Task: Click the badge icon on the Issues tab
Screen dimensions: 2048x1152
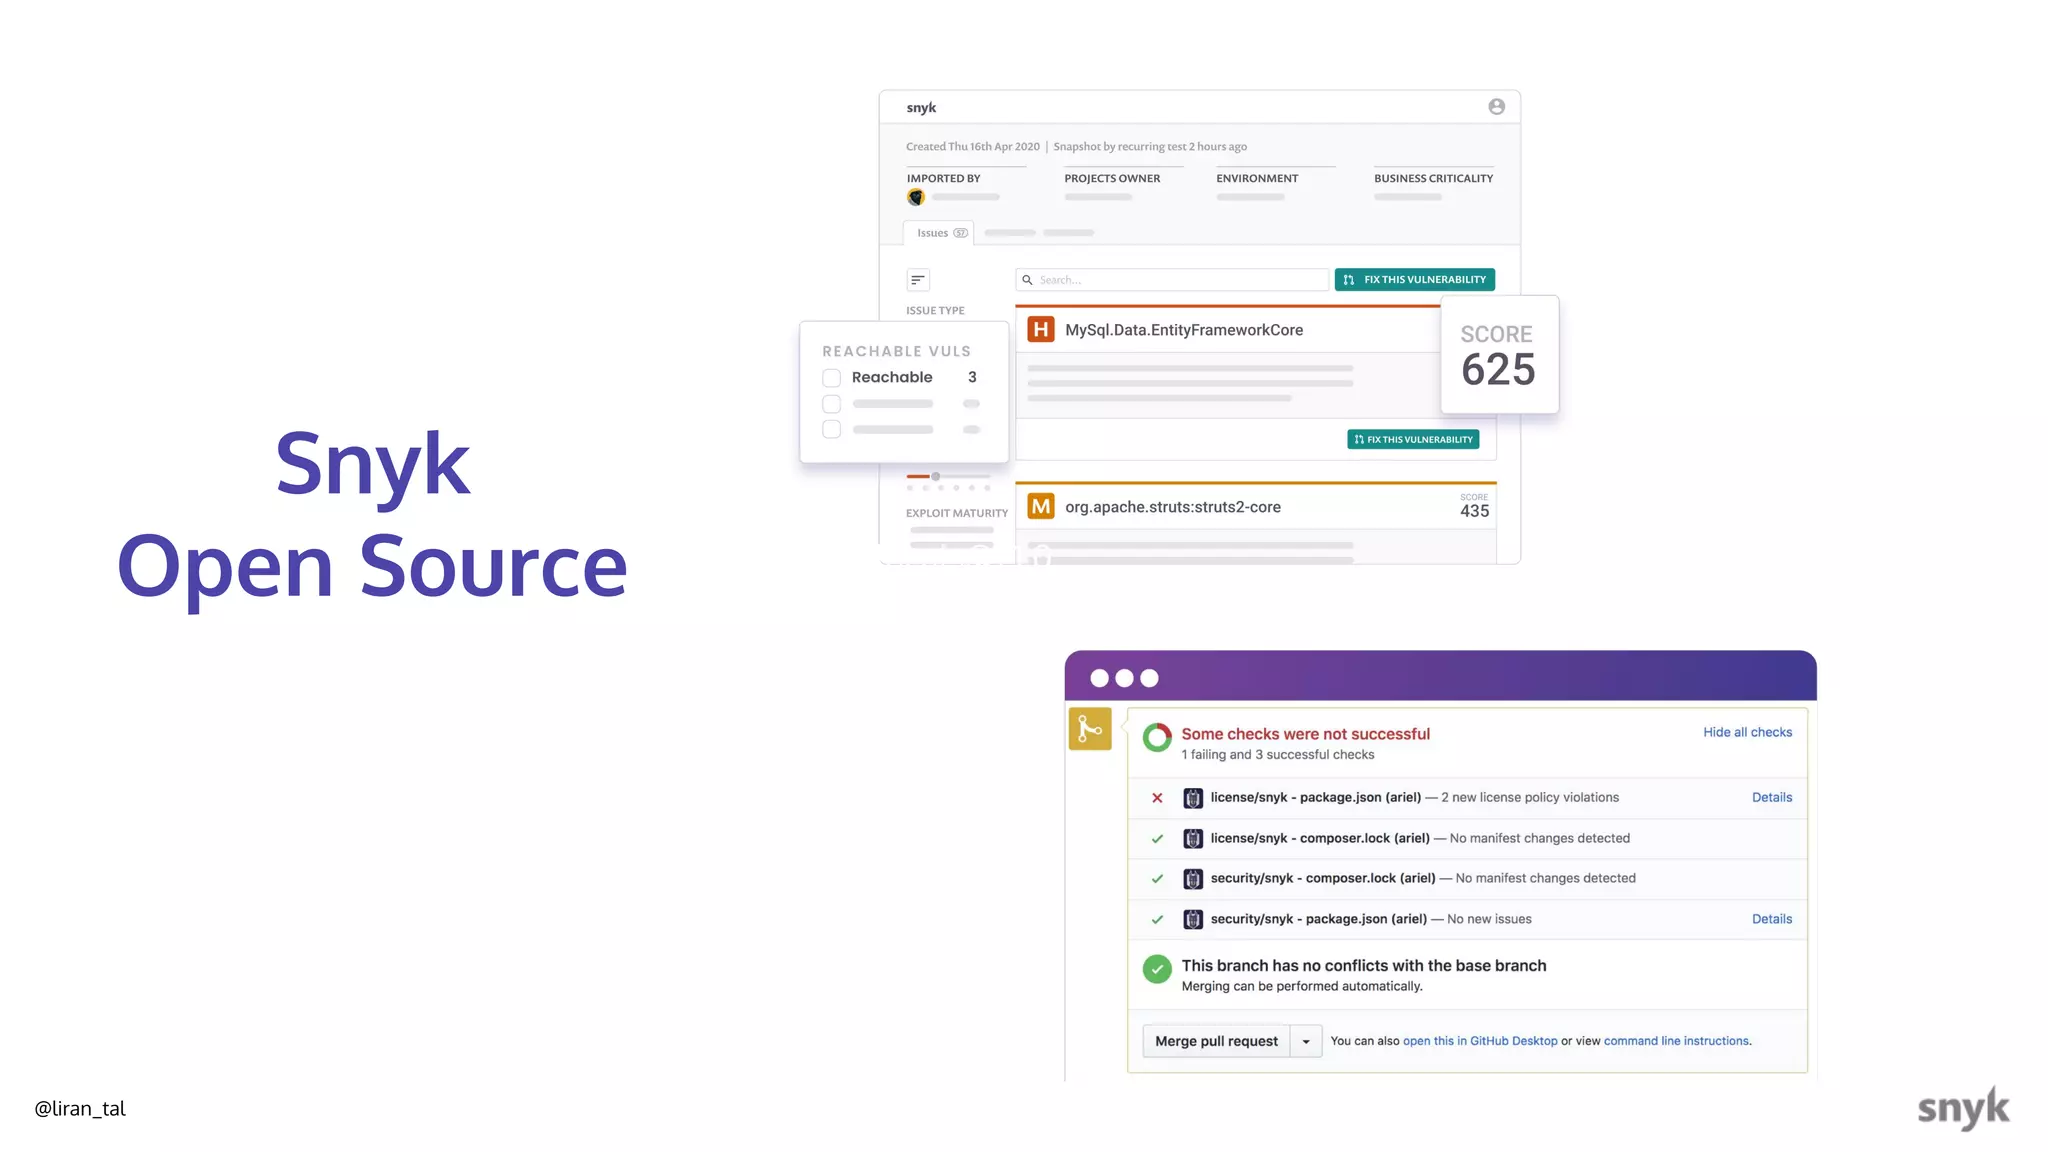Action: pos(960,233)
